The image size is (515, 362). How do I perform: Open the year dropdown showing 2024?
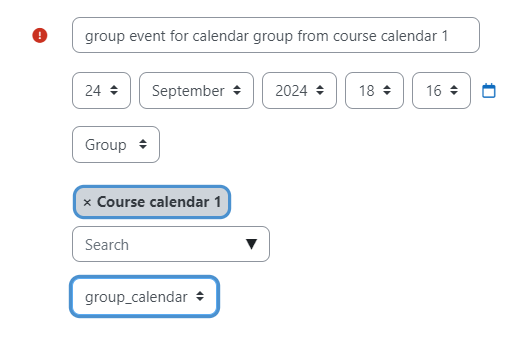click(x=299, y=91)
